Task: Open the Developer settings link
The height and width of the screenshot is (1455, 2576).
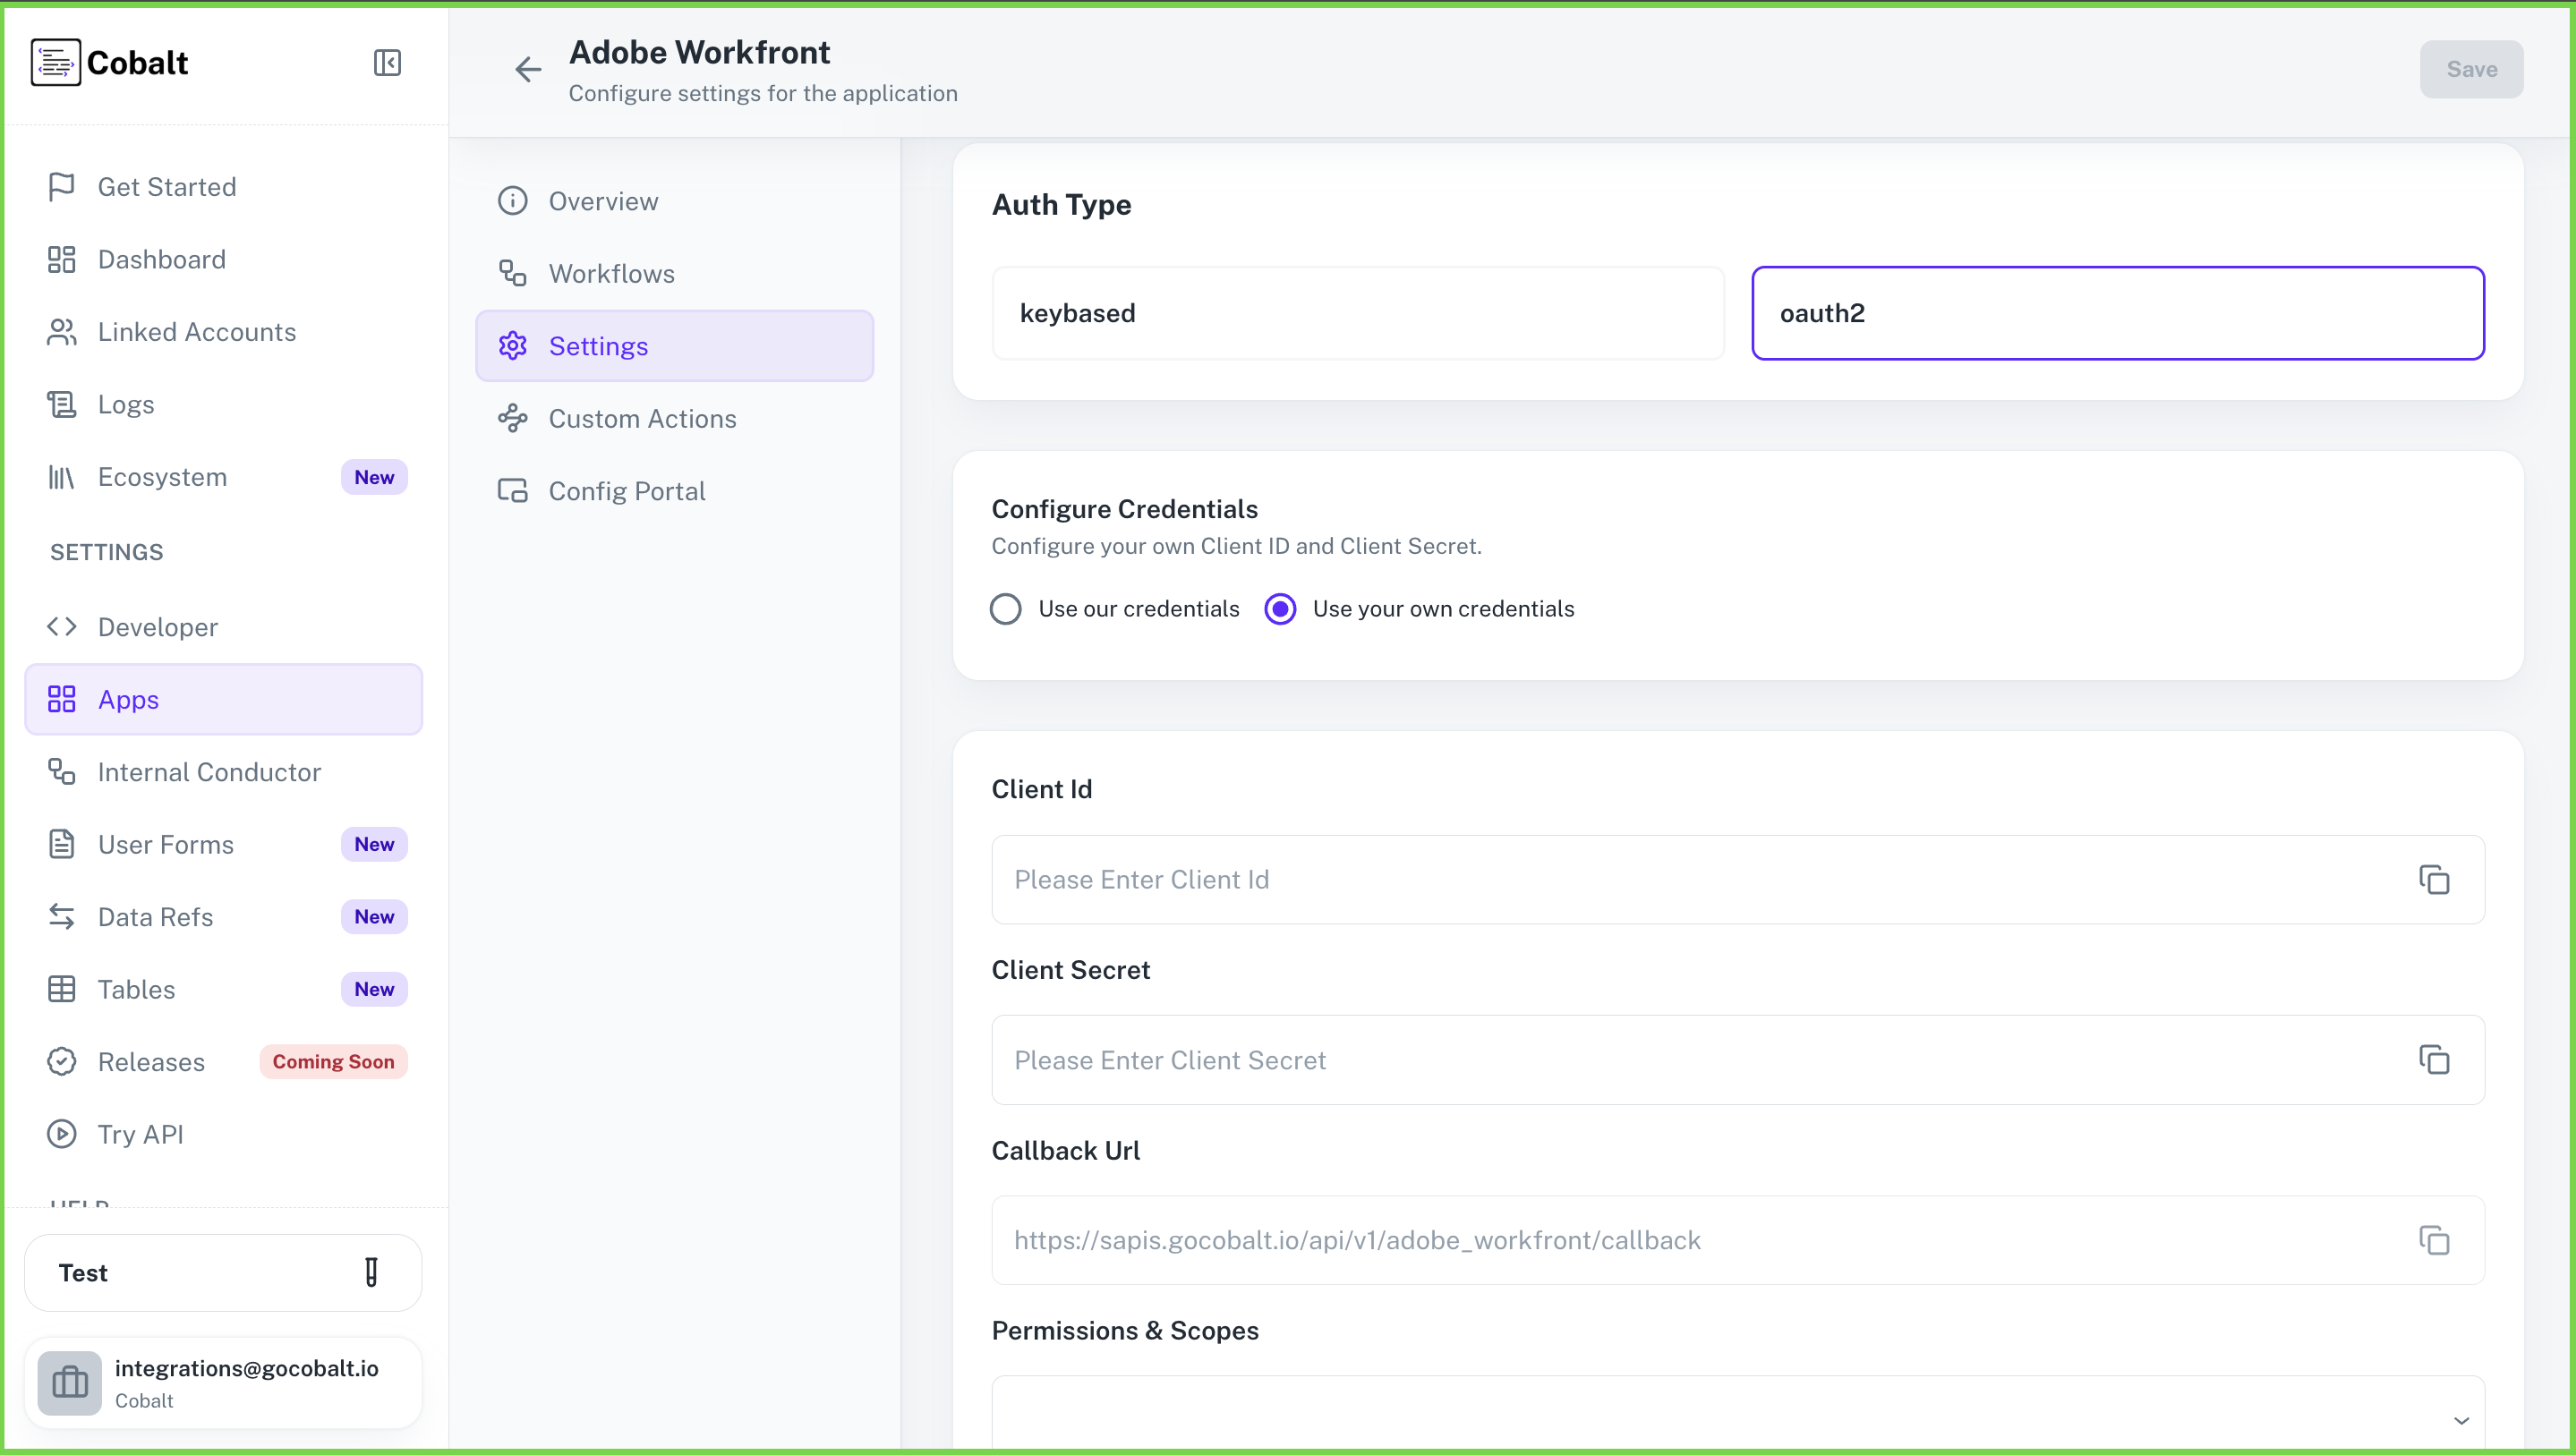Action: (x=158, y=627)
